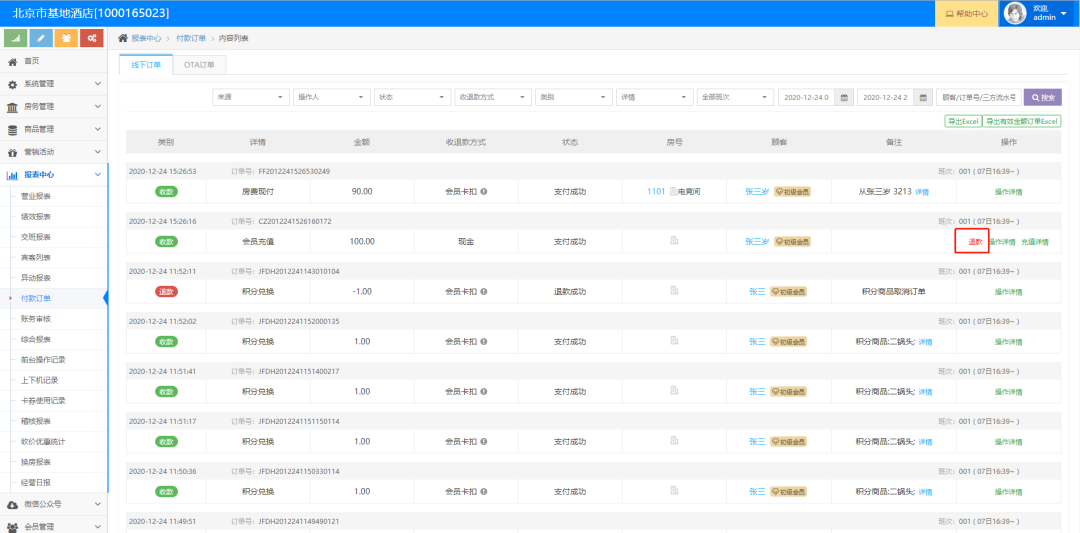The height and width of the screenshot is (533, 1080).
Task: Open 前台操作记录 in the sidebar
Action: click(x=43, y=359)
